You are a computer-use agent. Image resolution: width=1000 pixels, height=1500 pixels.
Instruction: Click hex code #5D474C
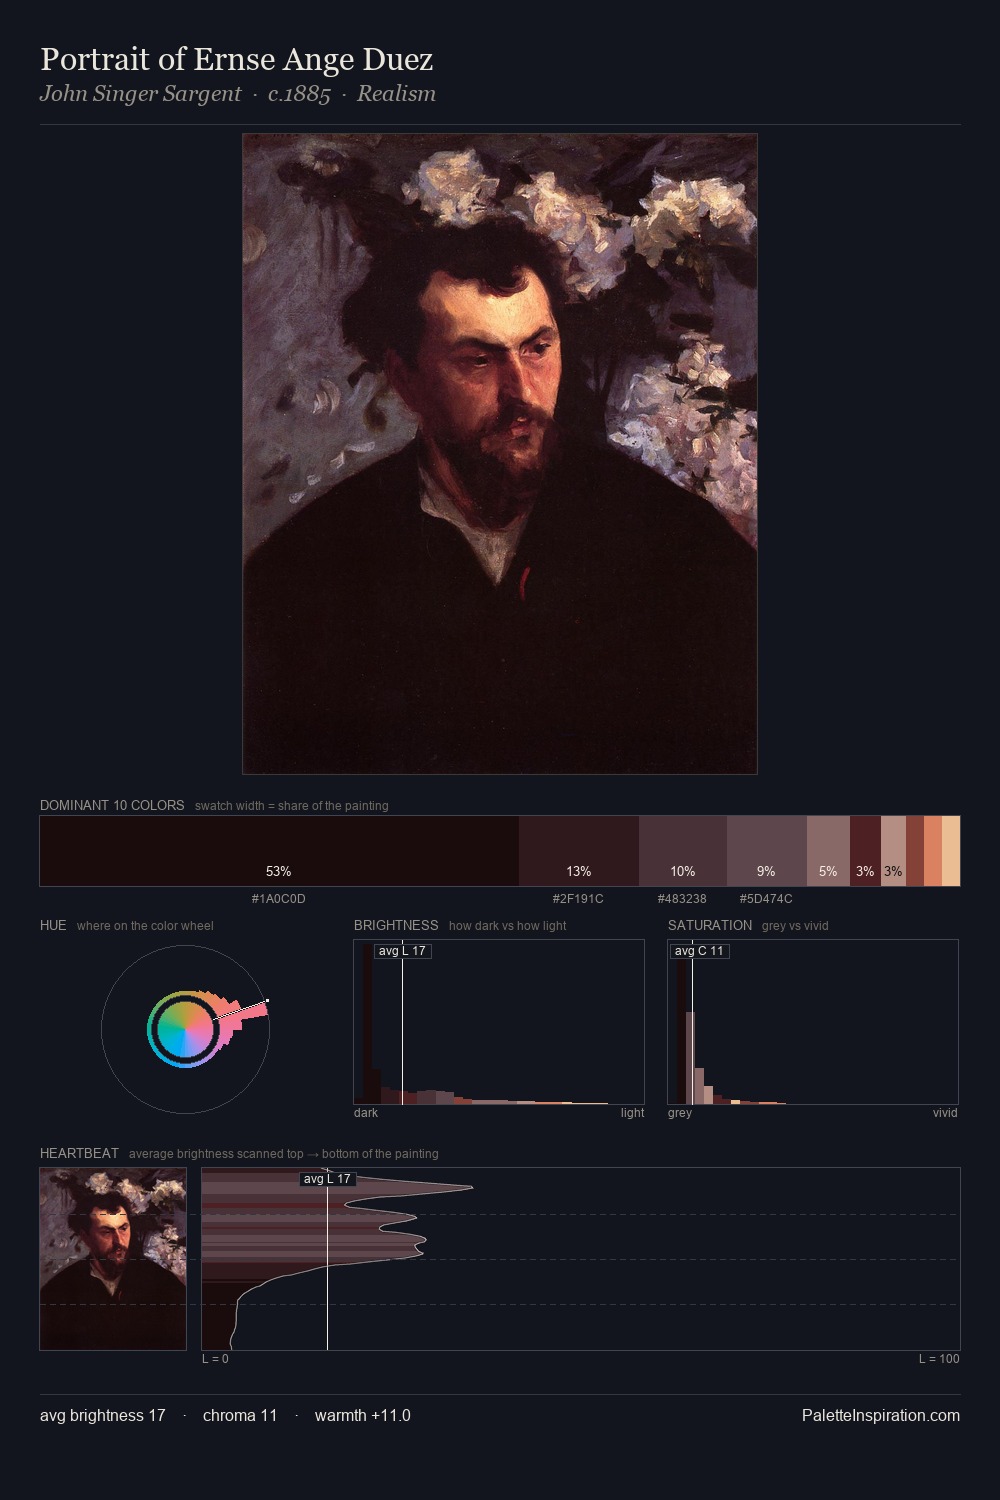click(766, 899)
